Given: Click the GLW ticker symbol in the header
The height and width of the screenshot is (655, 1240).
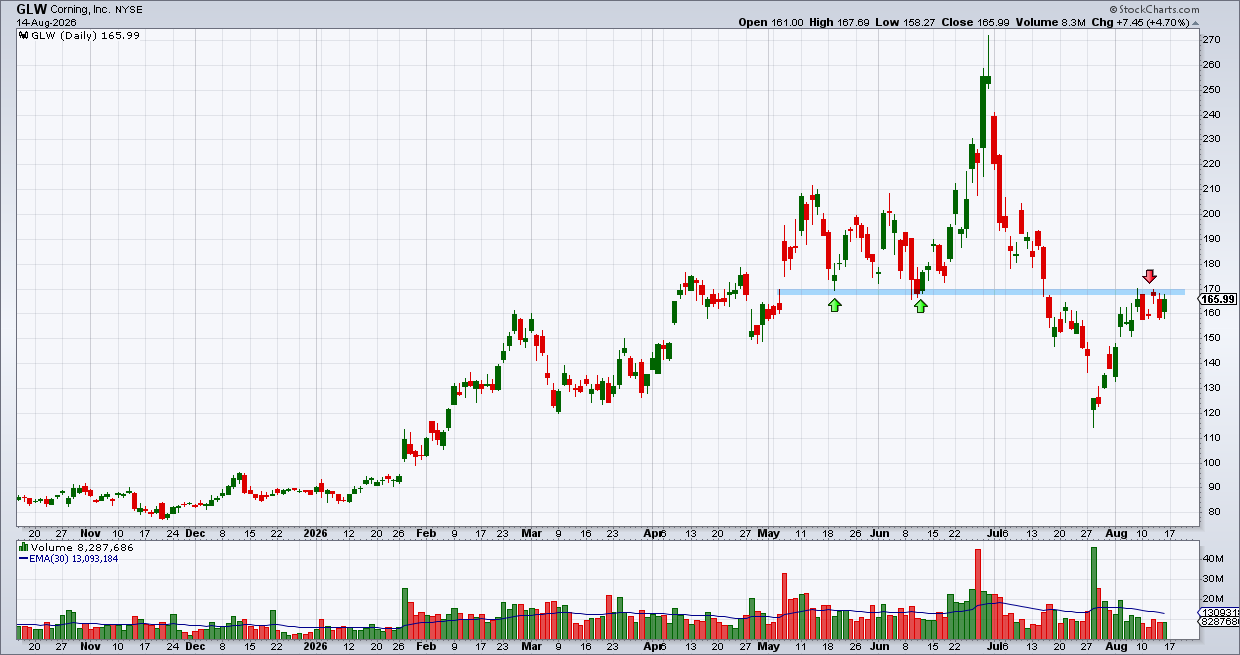Looking at the screenshot, I should 32,8.
